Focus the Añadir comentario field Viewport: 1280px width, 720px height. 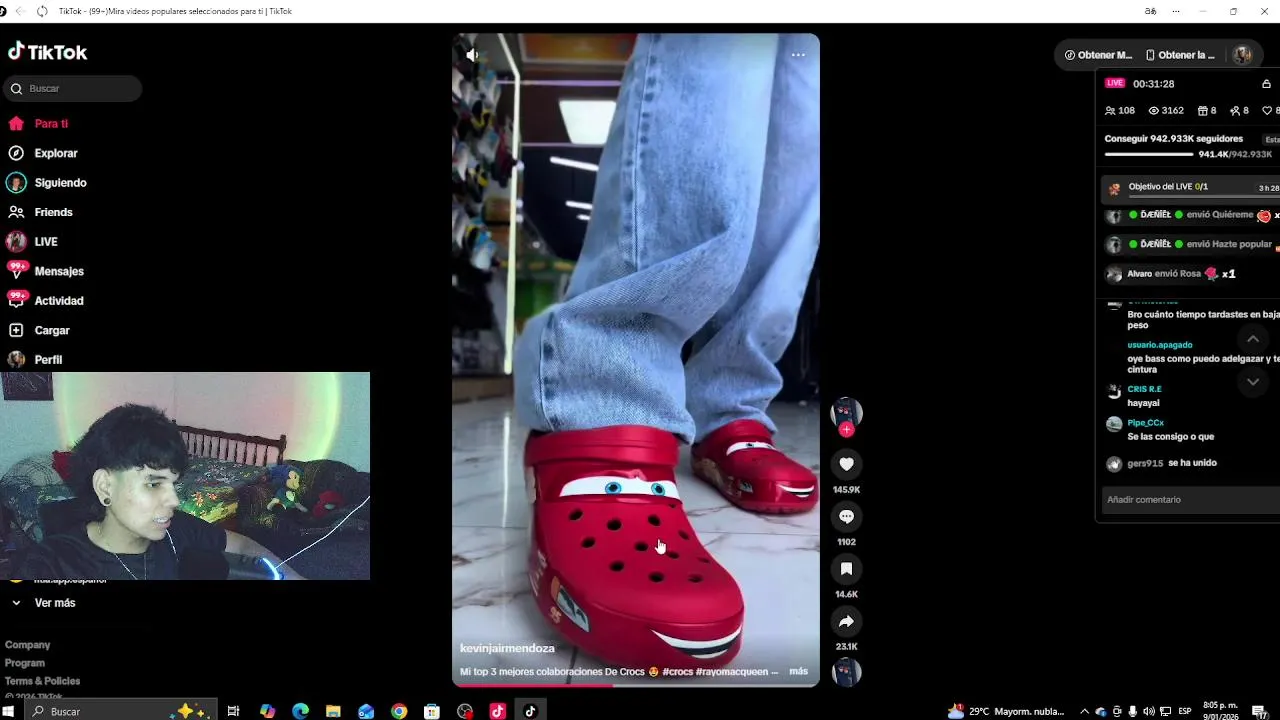[1190, 500]
